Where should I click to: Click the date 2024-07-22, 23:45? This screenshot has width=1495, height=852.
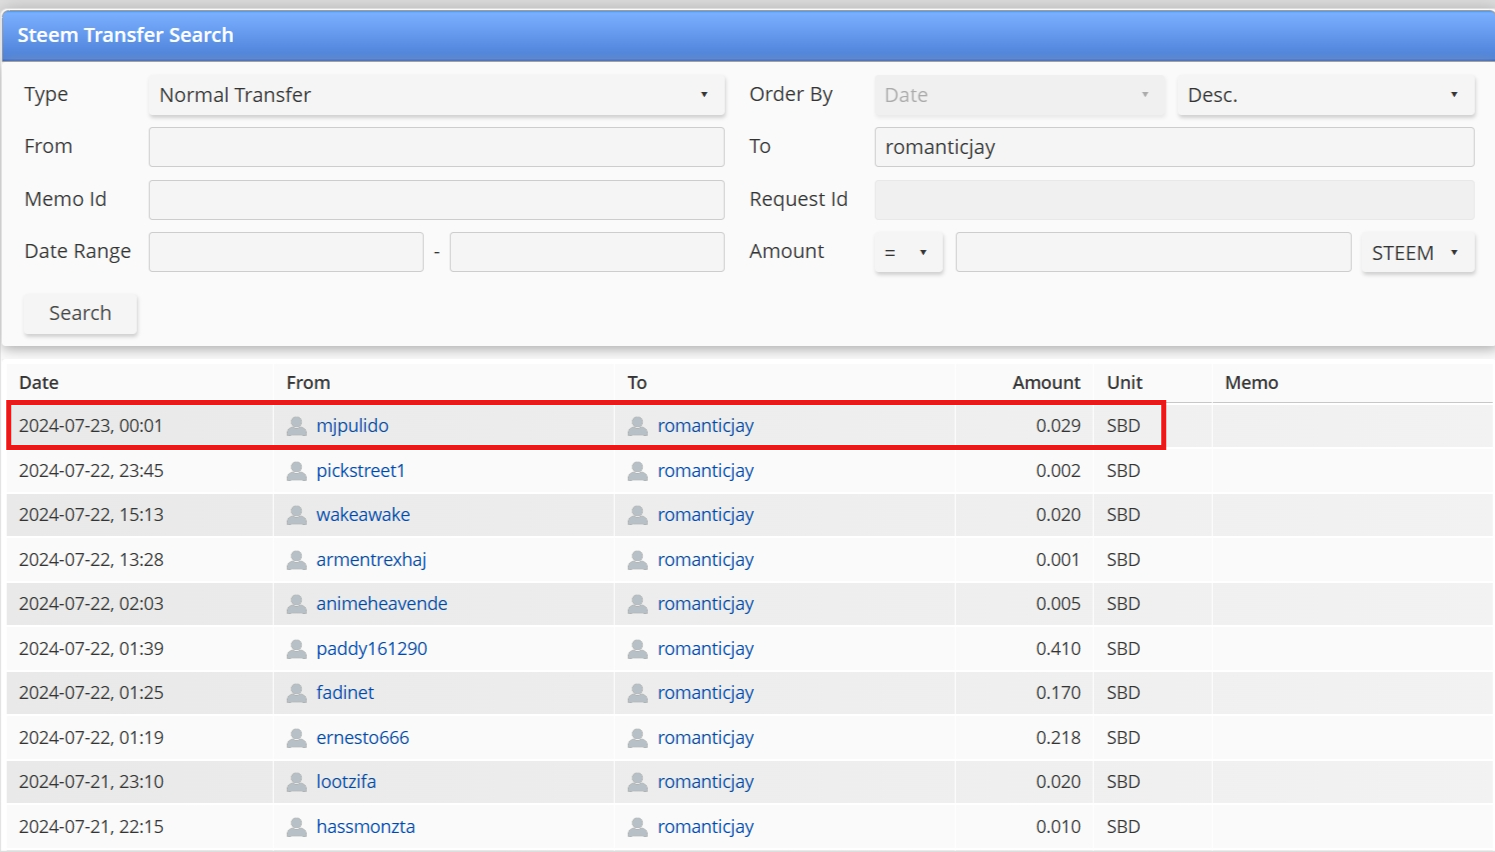click(x=91, y=471)
